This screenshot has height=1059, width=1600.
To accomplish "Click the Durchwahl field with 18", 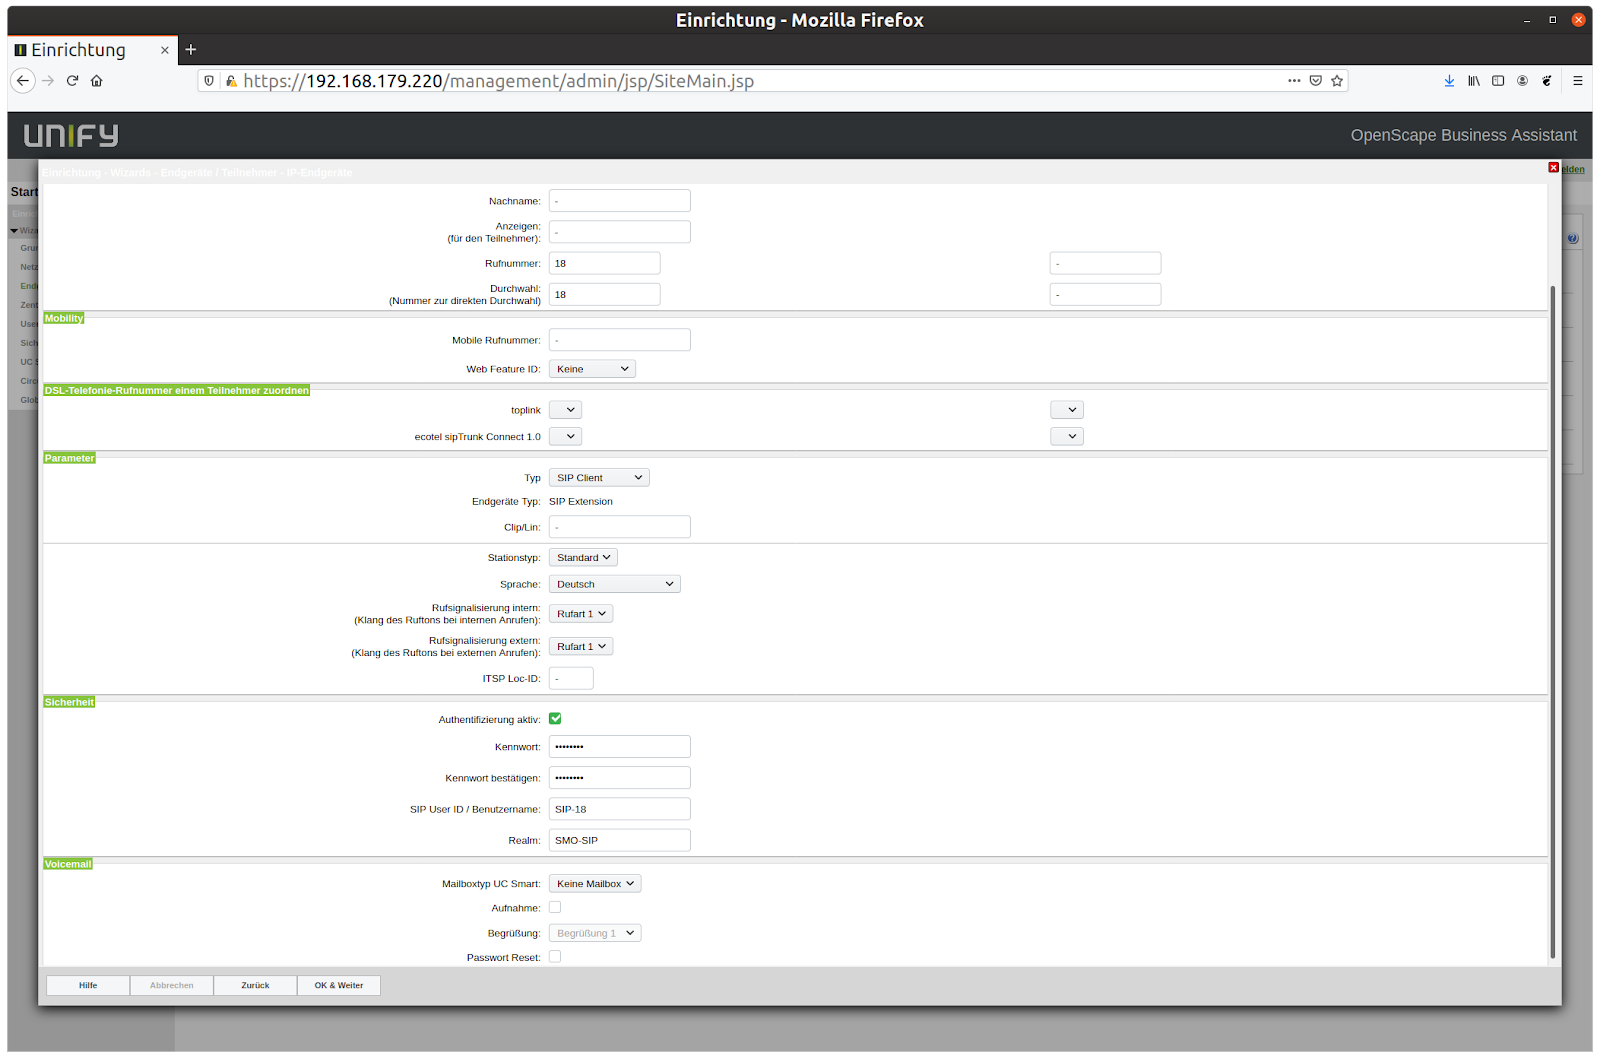I will click(x=605, y=294).
